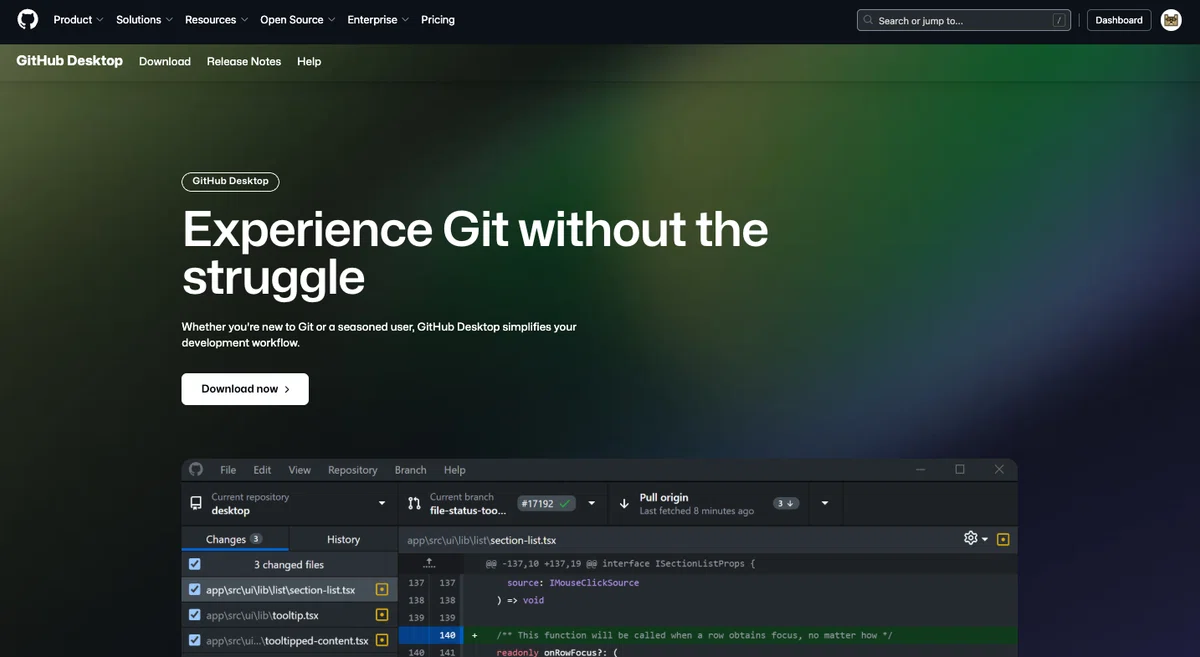Open the Current branch dropdown arrow
1200x657 pixels.
(592, 503)
